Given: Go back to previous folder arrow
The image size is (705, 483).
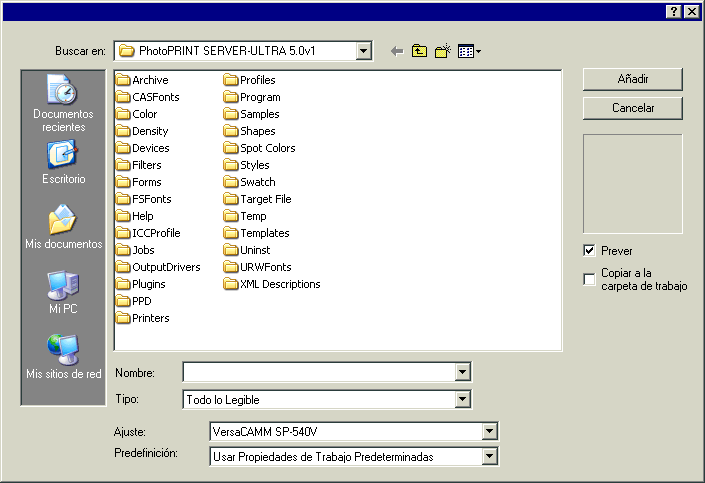Looking at the screenshot, I should coord(397,51).
